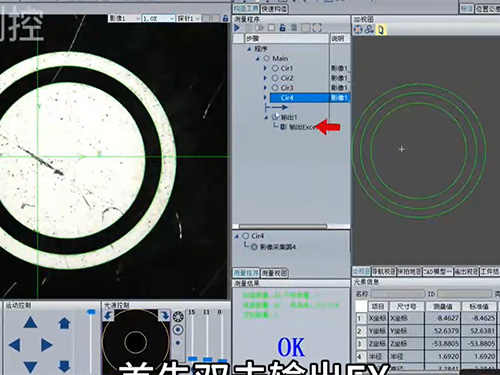The height and width of the screenshot is (375, 500).
Task: Select the 影像采集圆4 item in detail tree
Action: [x=278, y=247]
